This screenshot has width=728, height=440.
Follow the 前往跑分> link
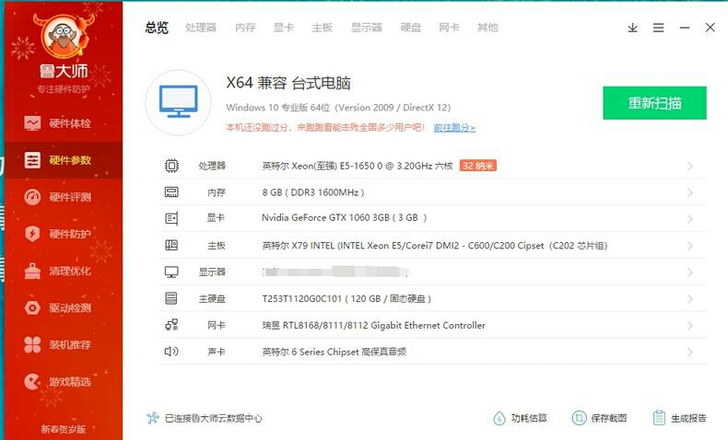[x=455, y=128]
